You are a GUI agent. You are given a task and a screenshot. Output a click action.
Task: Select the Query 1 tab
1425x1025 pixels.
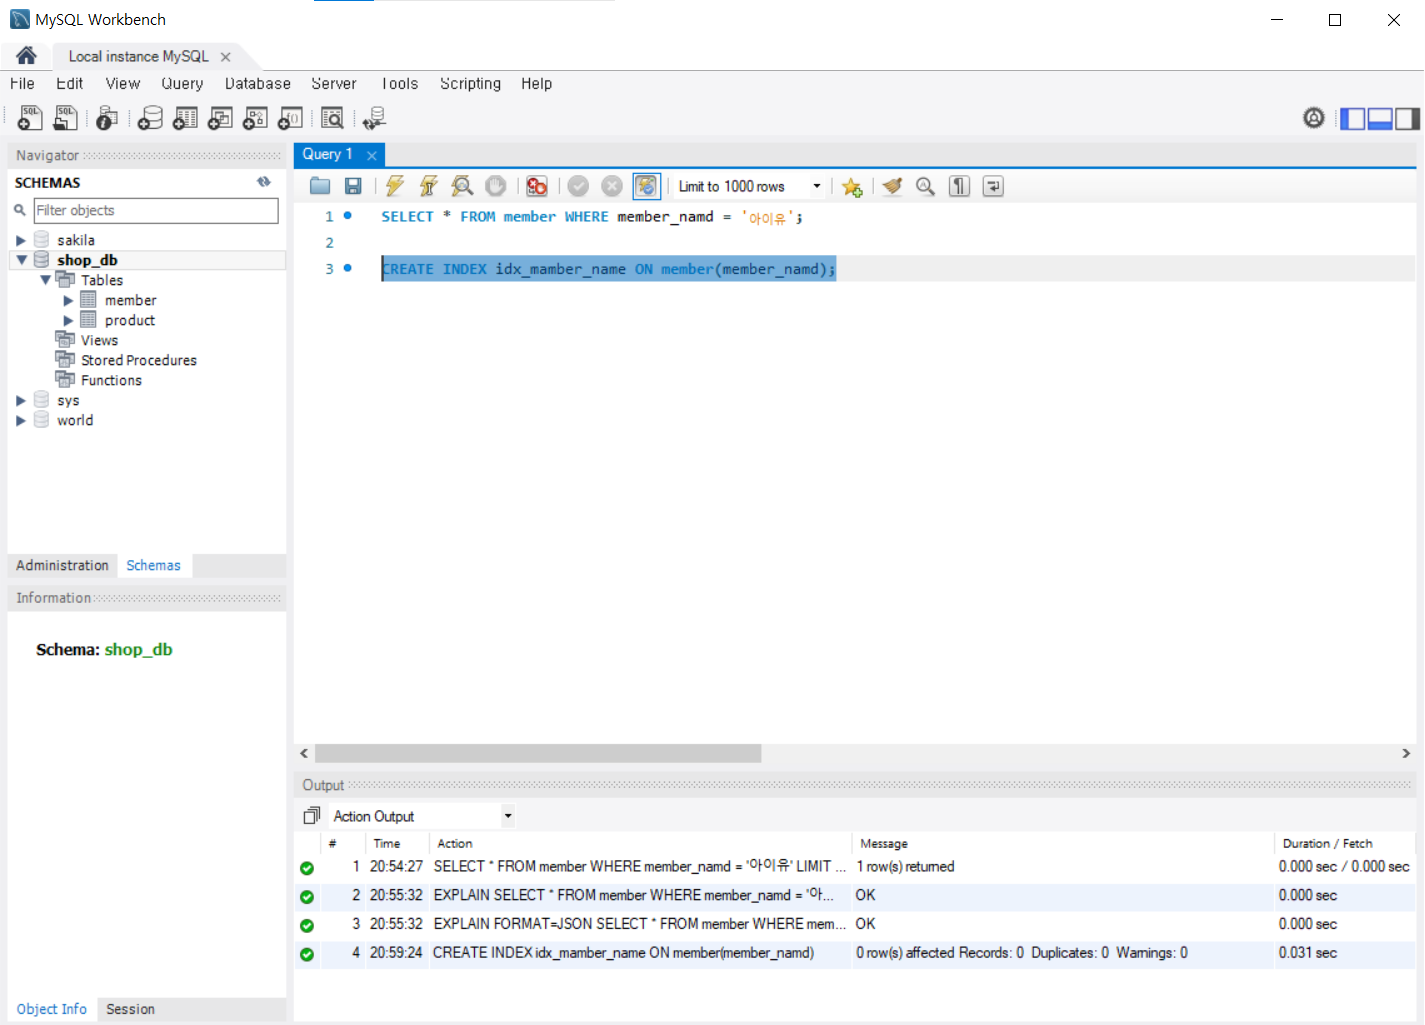click(328, 154)
